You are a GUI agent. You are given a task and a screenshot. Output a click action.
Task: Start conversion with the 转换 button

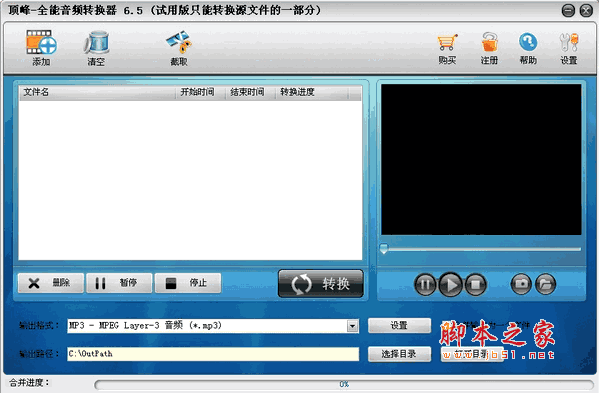tap(321, 283)
